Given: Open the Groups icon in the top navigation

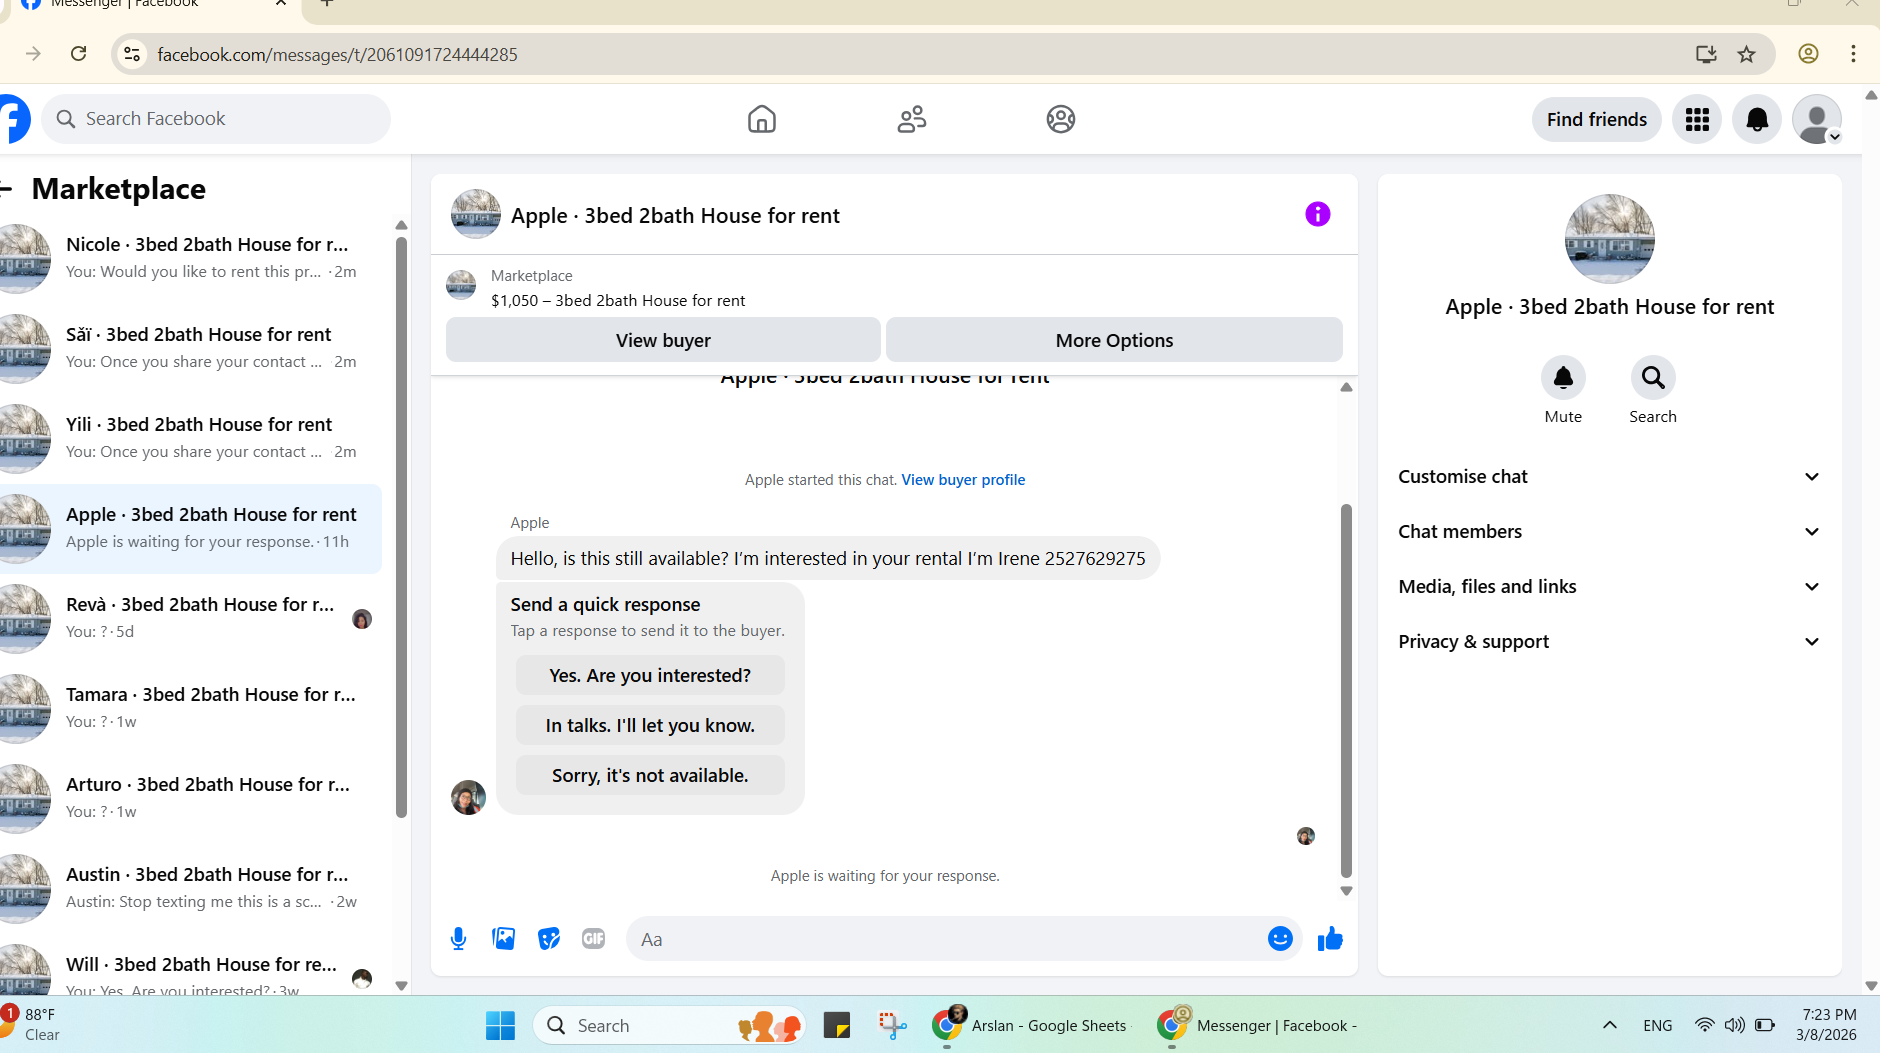Looking at the screenshot, I should click(x=1060, y=119).
